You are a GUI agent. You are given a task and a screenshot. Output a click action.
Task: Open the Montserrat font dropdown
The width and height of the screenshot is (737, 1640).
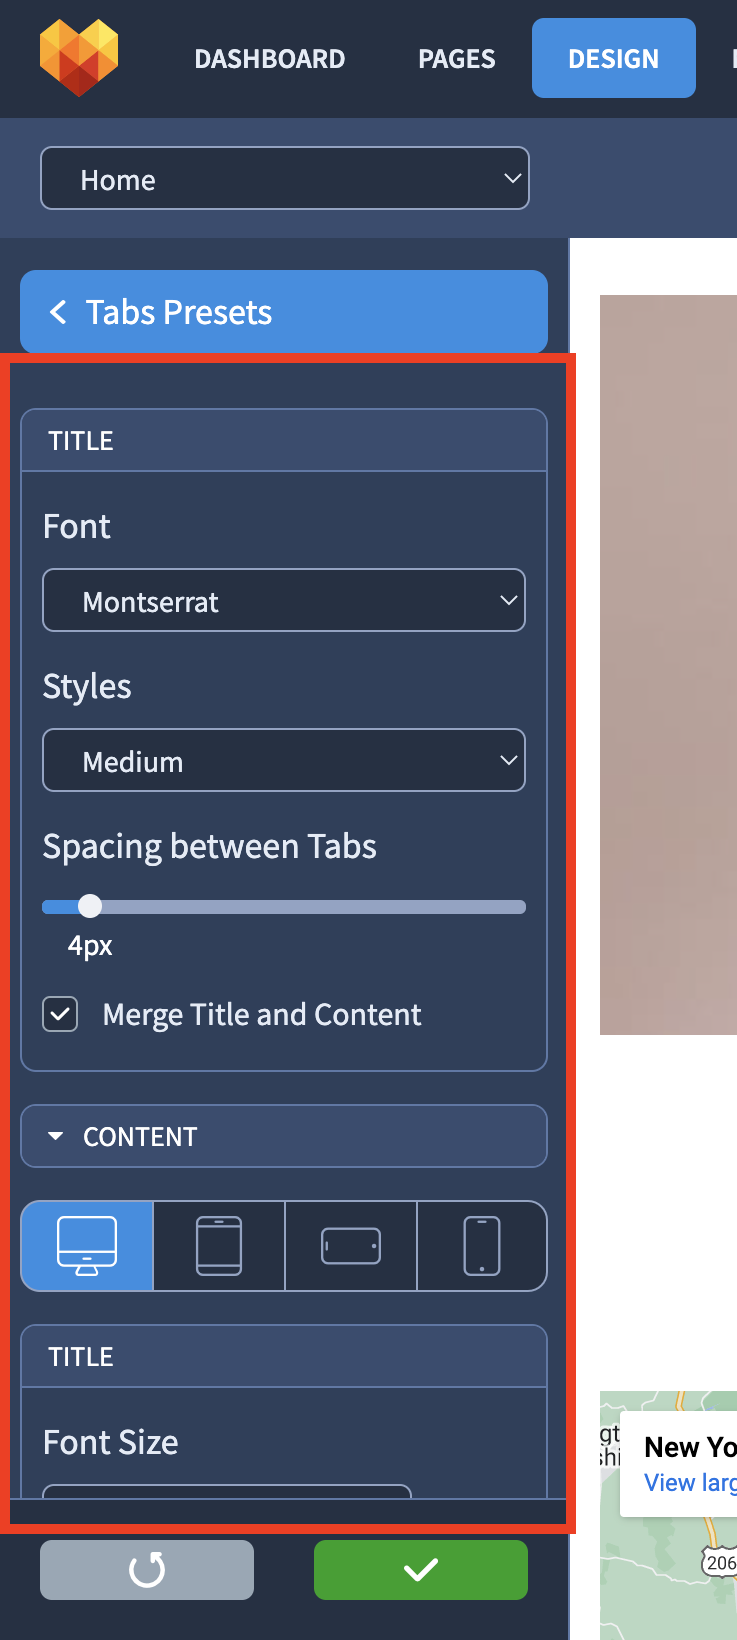click(284, 600)
